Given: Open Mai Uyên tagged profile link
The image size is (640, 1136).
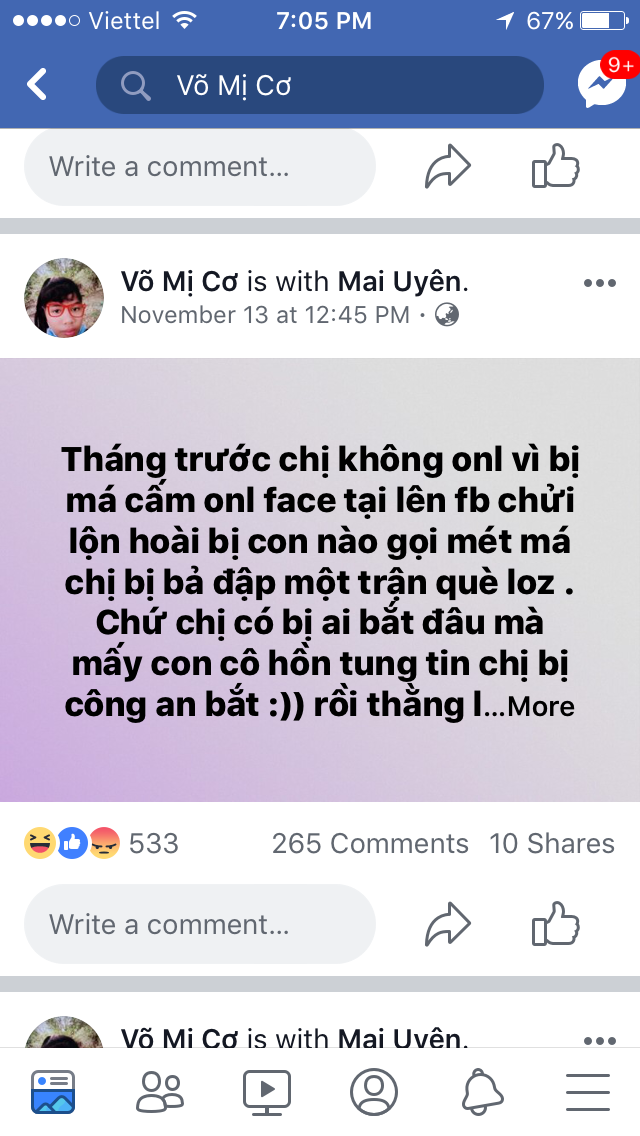Looking at the screenshot, I should coord(399,281).
